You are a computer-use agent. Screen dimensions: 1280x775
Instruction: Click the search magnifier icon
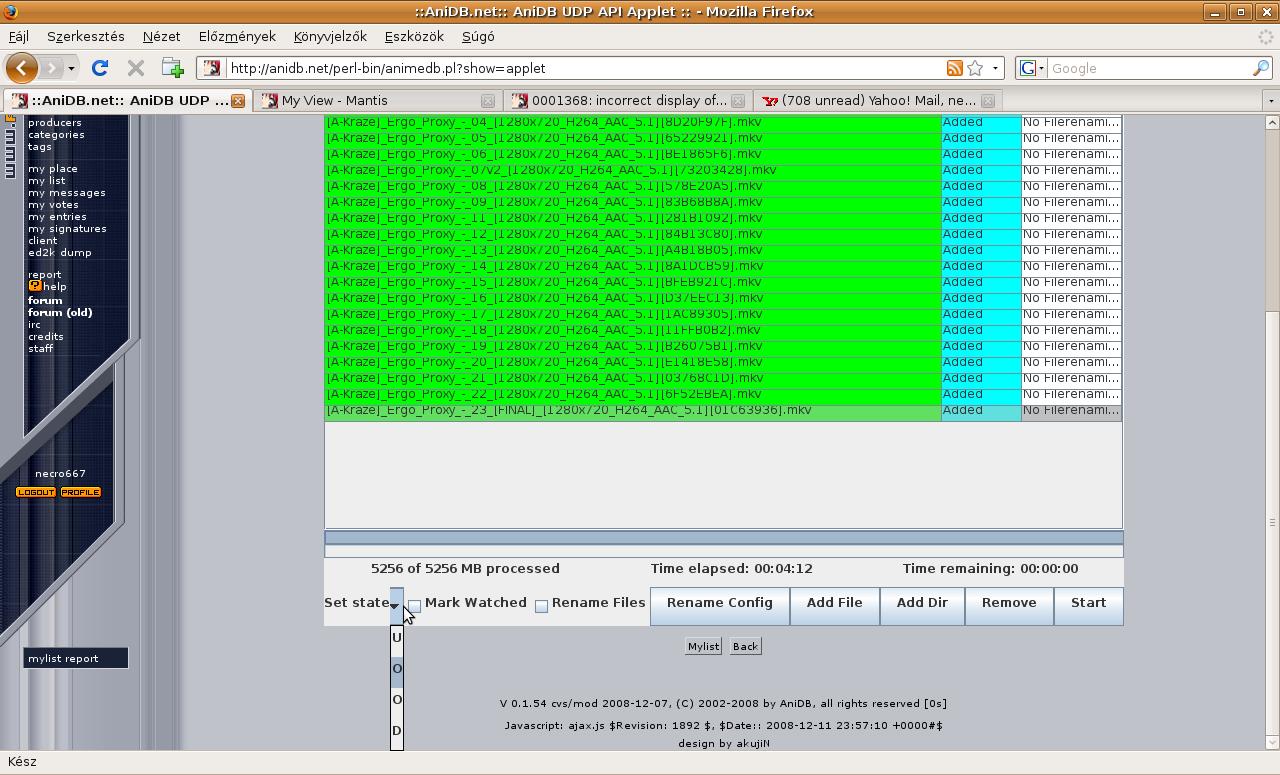click(x=1261, y=68)
